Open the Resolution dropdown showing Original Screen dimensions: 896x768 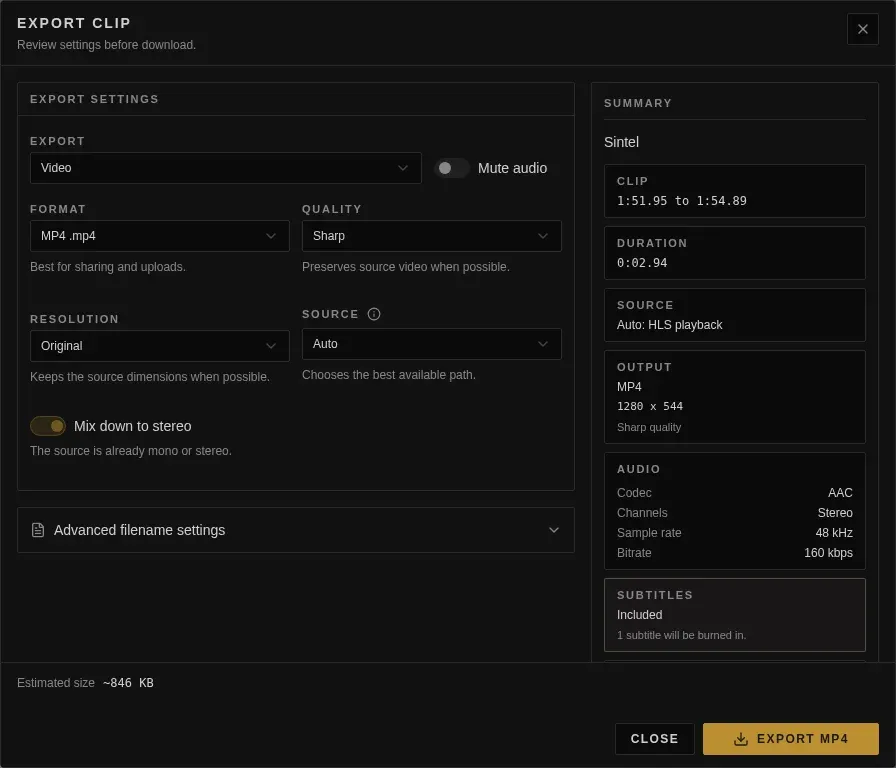point(159,346)
